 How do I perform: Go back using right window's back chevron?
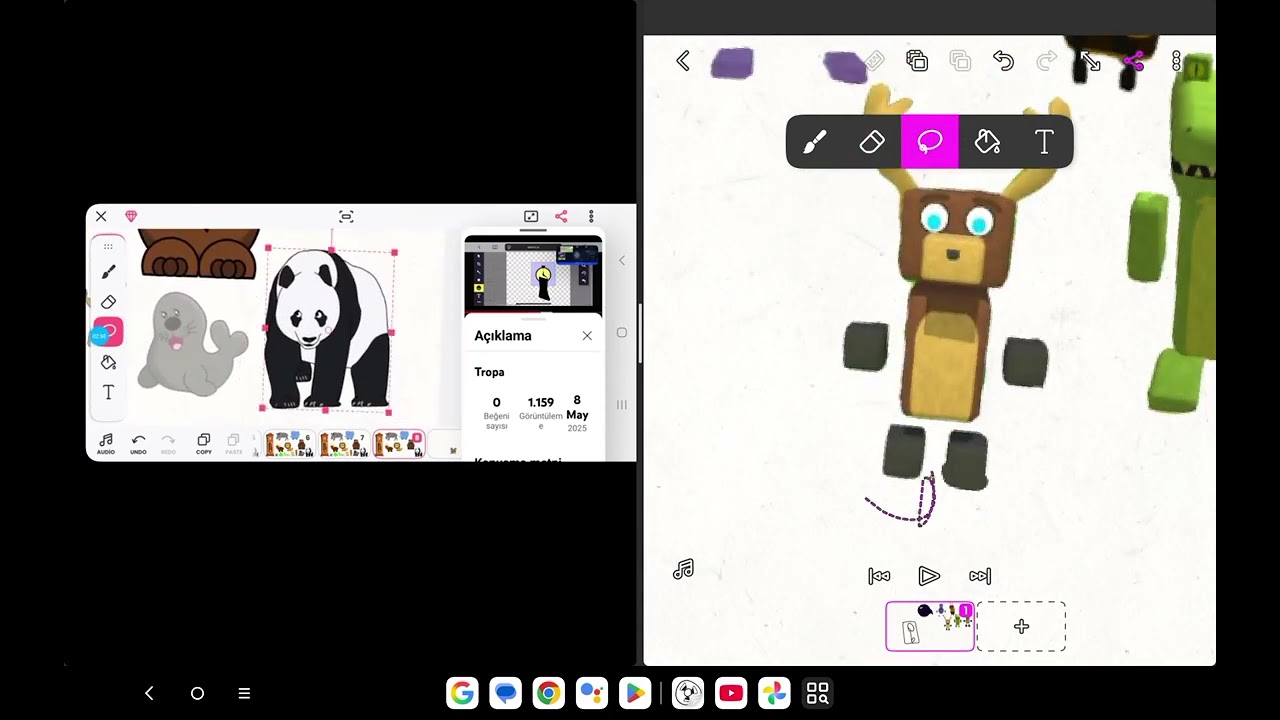click(x=683, y=61)
